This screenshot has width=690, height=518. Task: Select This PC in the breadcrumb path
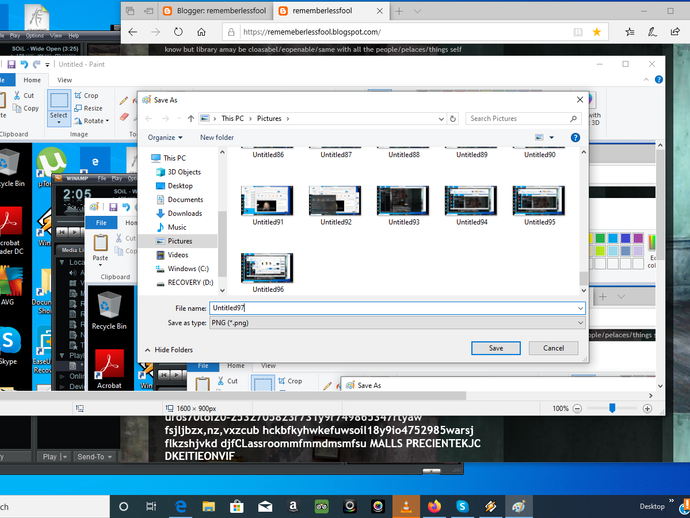(232, 118)
